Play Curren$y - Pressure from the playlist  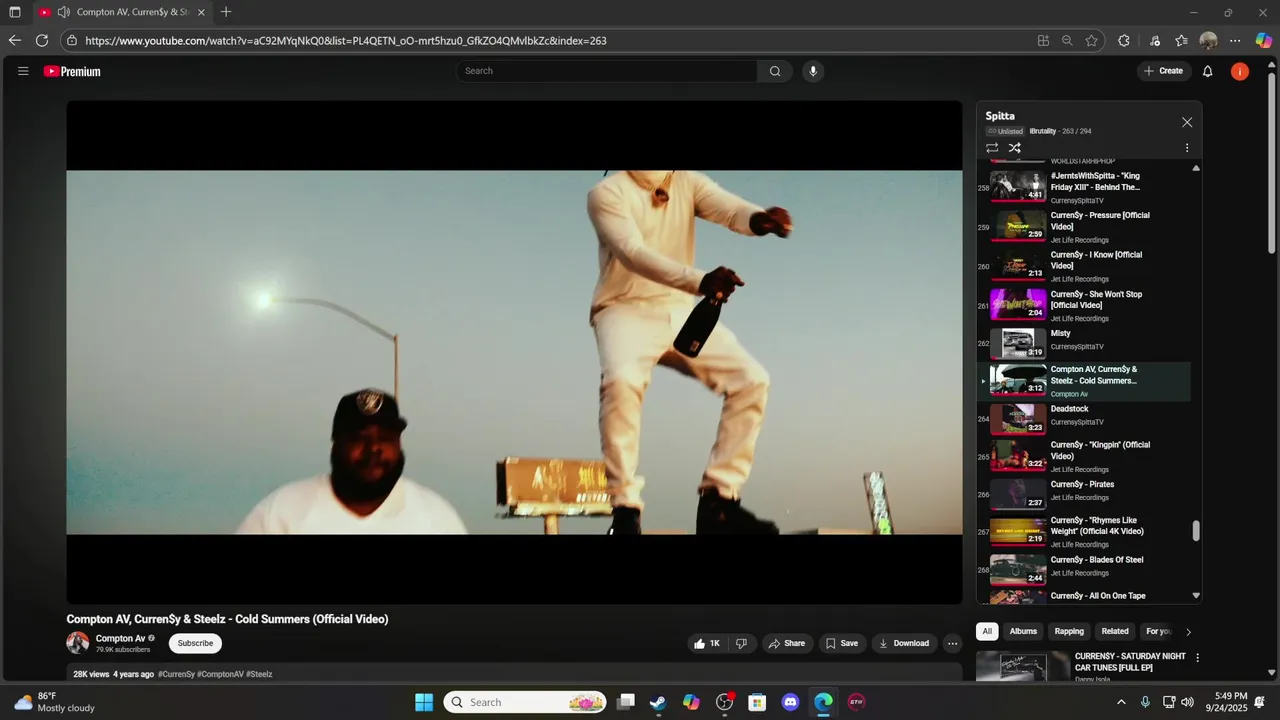1084,227
